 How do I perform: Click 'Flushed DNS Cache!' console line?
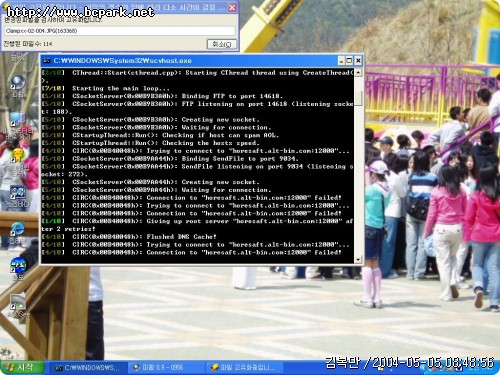click(x=129, y=237)
